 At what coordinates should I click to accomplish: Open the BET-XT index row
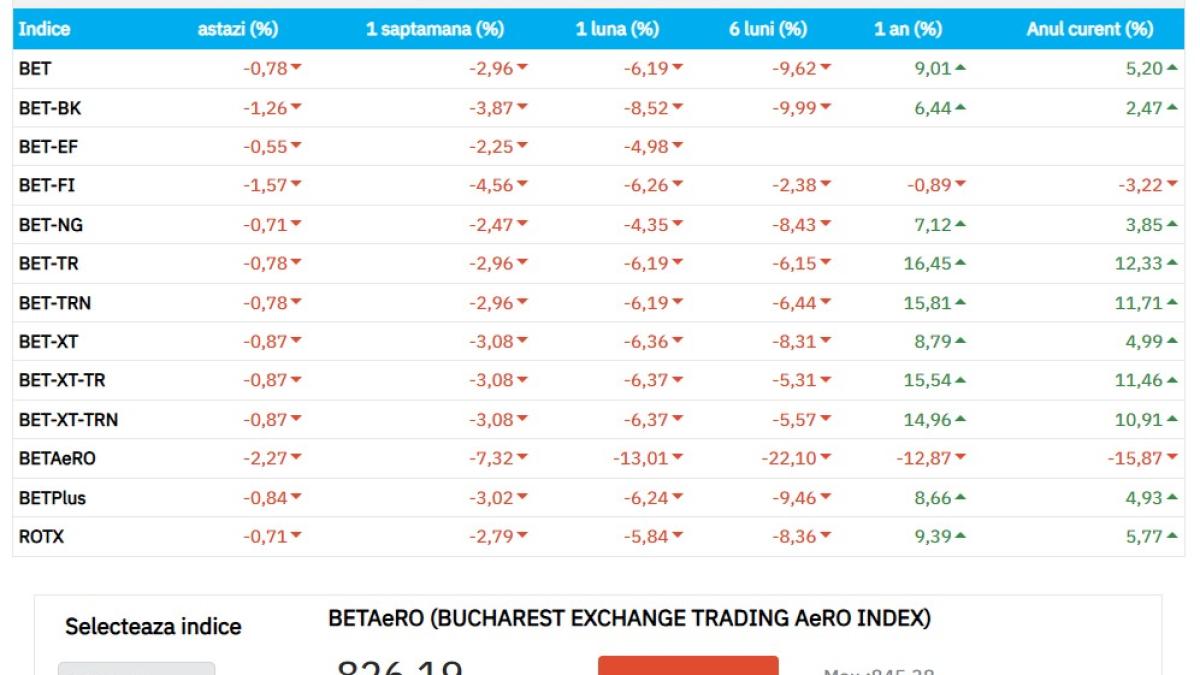click(x=48, y=342)
